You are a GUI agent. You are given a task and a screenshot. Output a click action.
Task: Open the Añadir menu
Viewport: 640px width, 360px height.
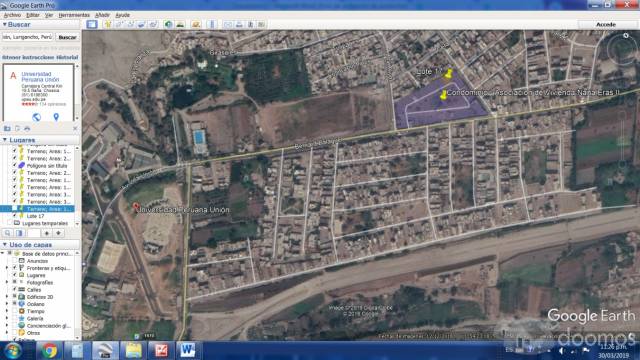[x=102, y=15]
